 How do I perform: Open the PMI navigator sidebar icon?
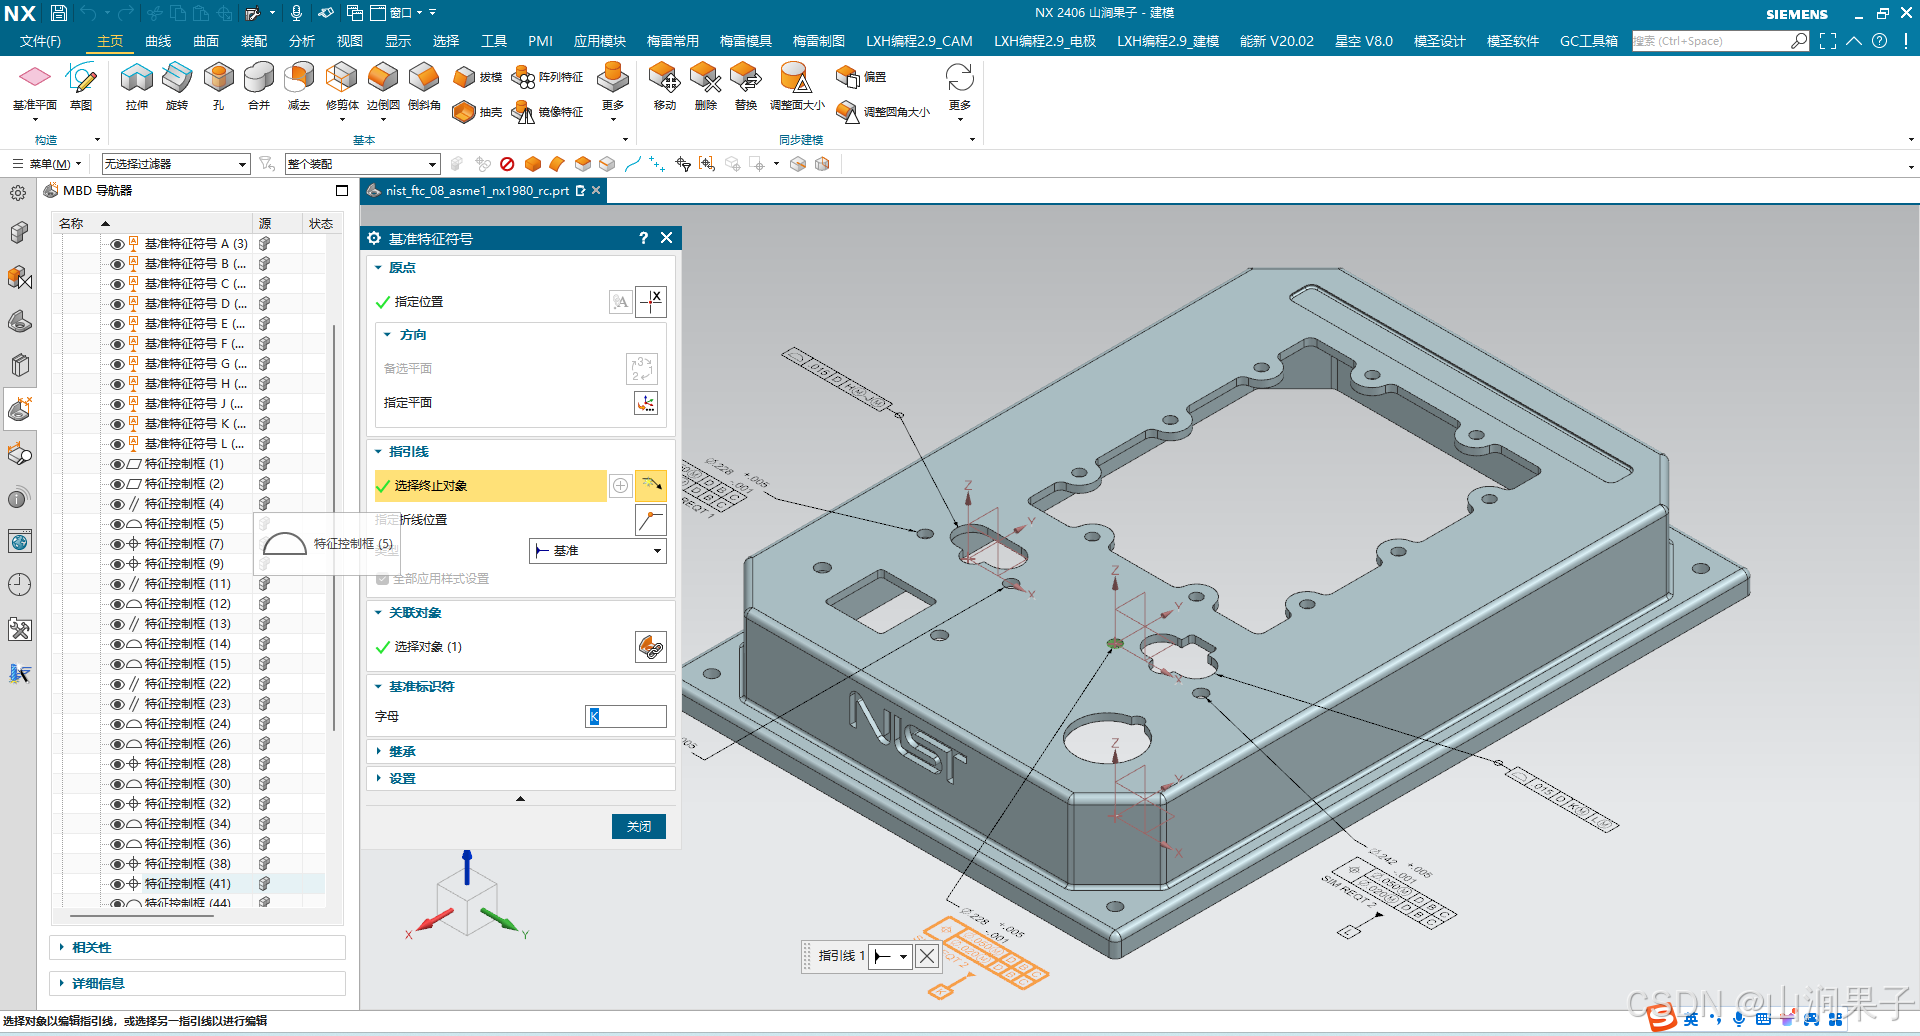(19, 409)
